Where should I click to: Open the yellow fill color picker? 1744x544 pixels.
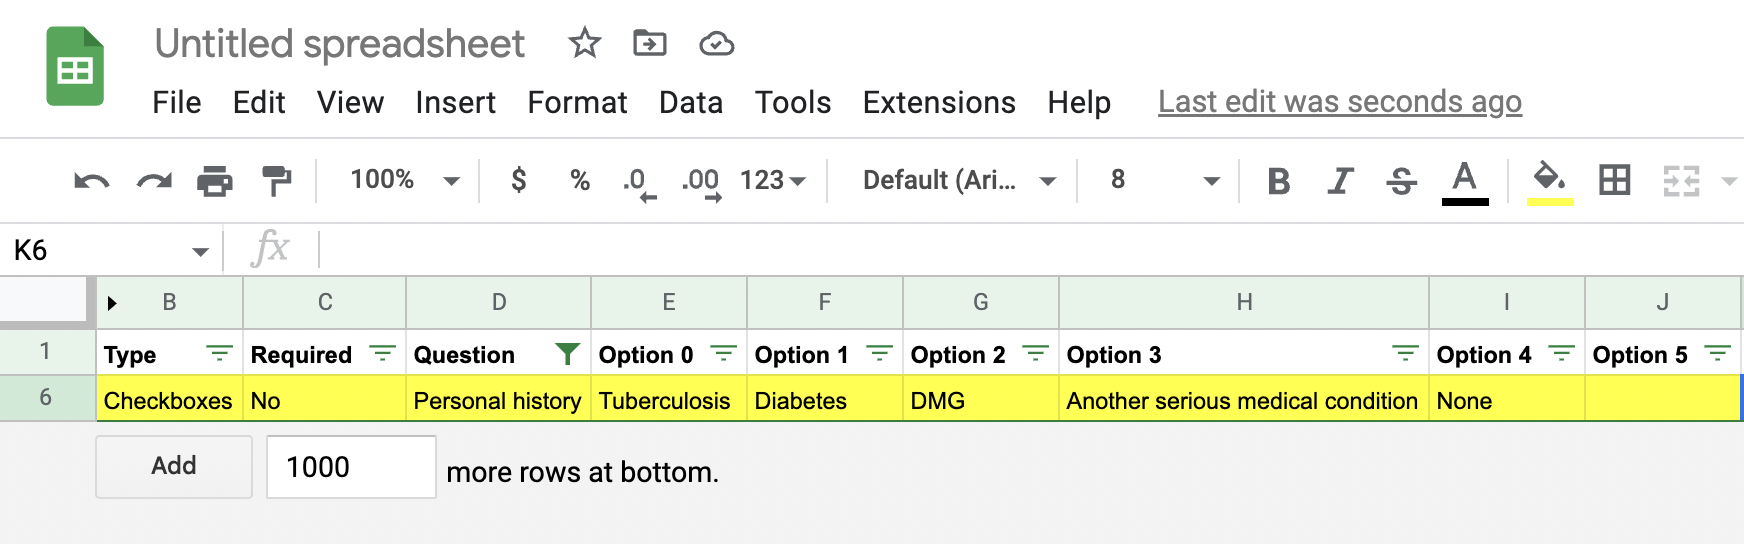[x=1549, y=181]
